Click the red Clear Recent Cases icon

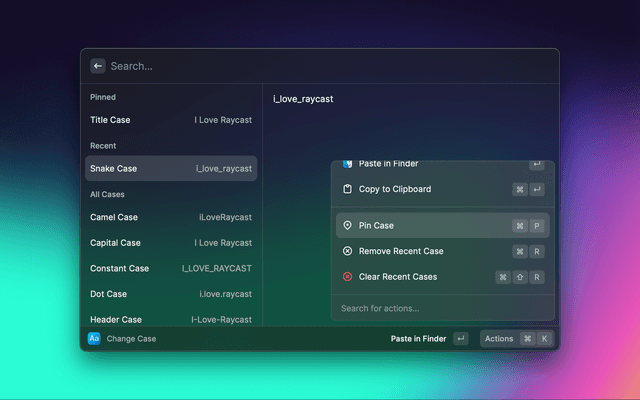coord(347,277)
